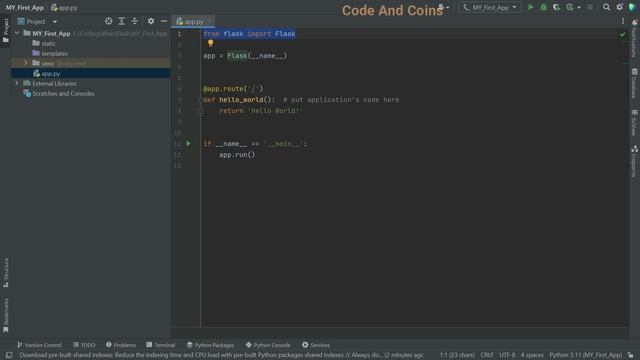Viewport: 640px width, 360px height.
Task: Open the Python Console tool window
Action: click(x=268, y=345)
